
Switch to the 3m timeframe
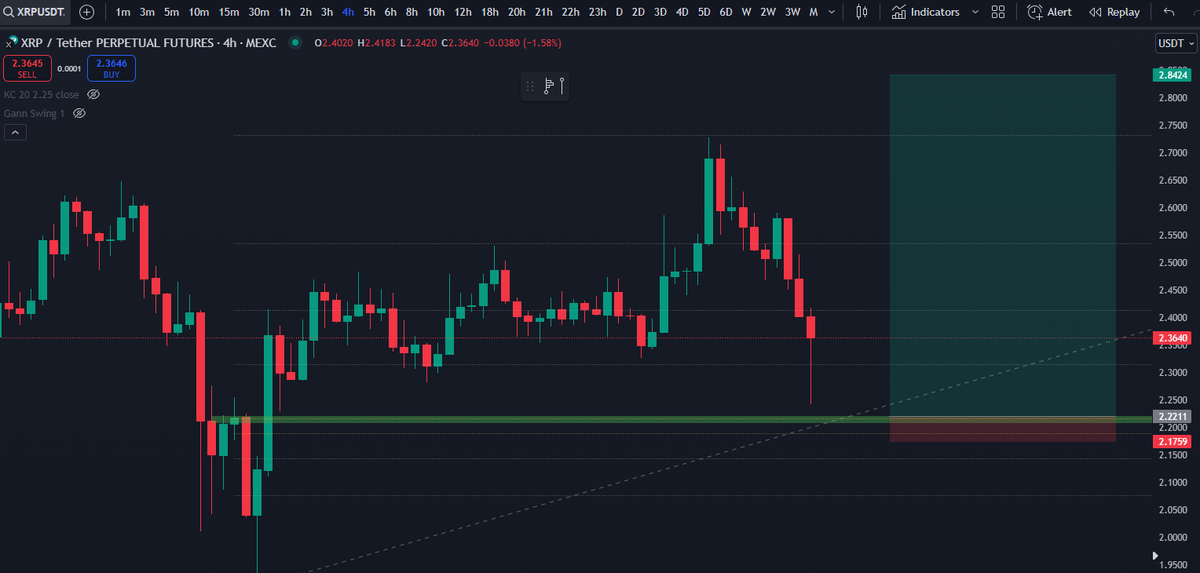point(147,12)
